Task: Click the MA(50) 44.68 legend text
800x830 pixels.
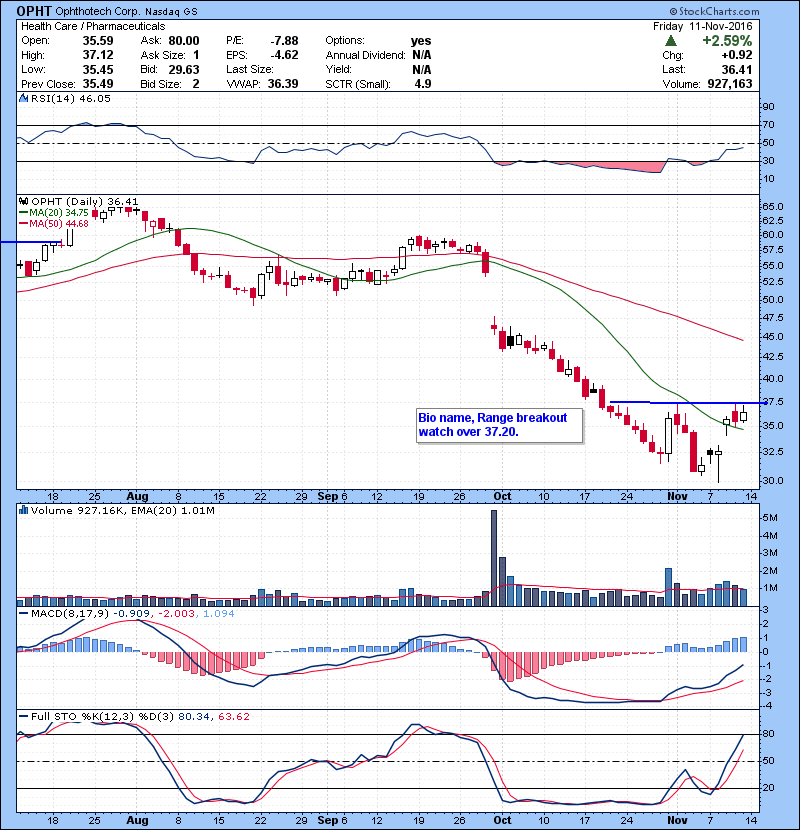Action: pos(59,223)
